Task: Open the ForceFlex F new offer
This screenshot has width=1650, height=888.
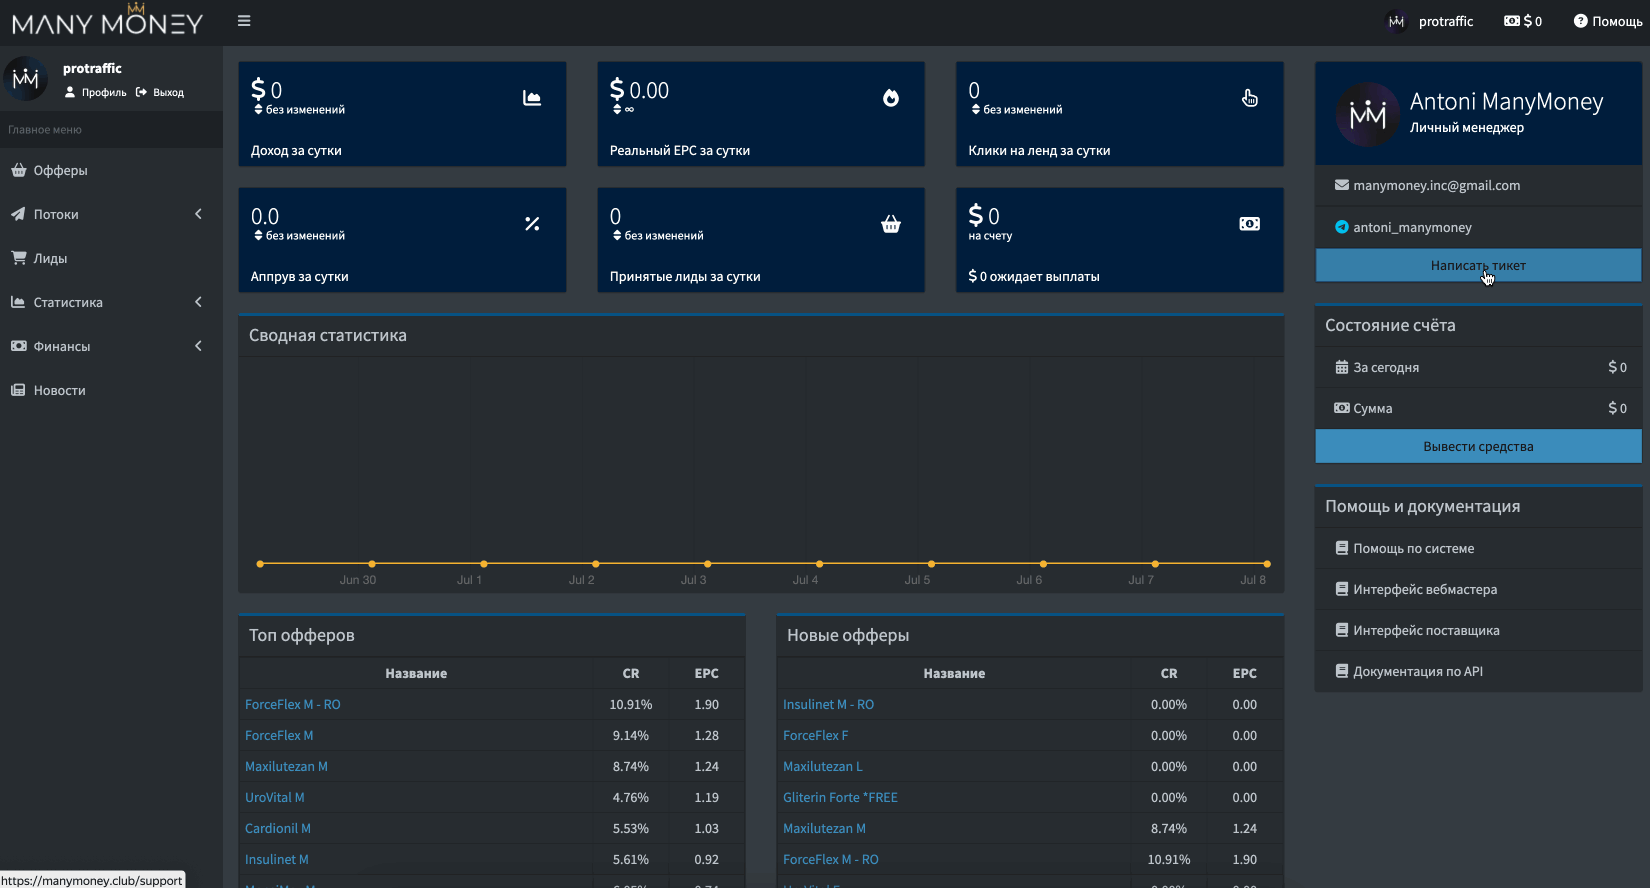Action: (x=815, y=735)
